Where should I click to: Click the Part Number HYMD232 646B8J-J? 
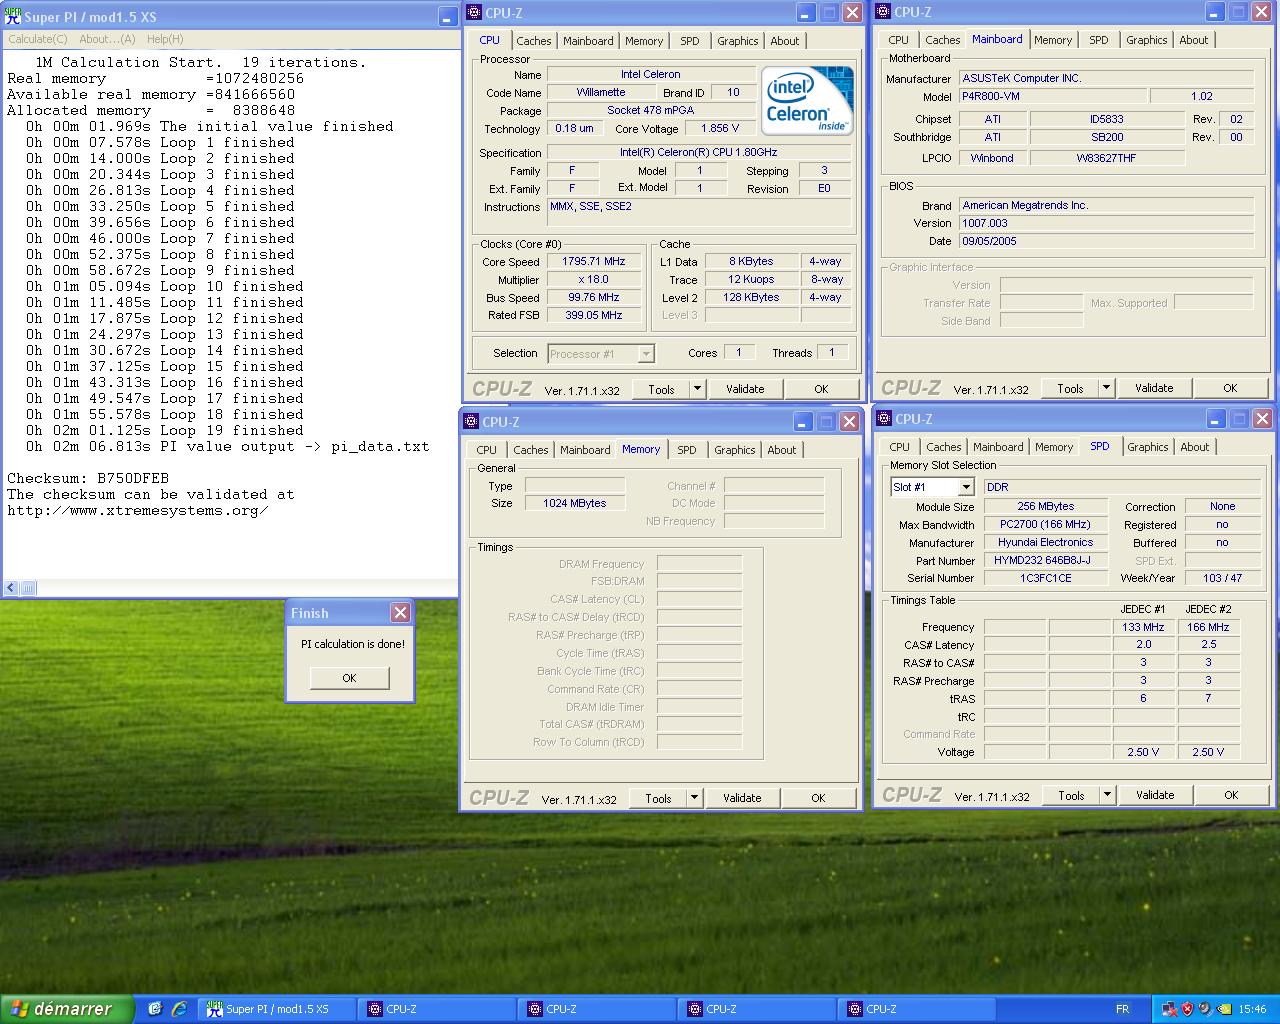[x=1045, y=560]
